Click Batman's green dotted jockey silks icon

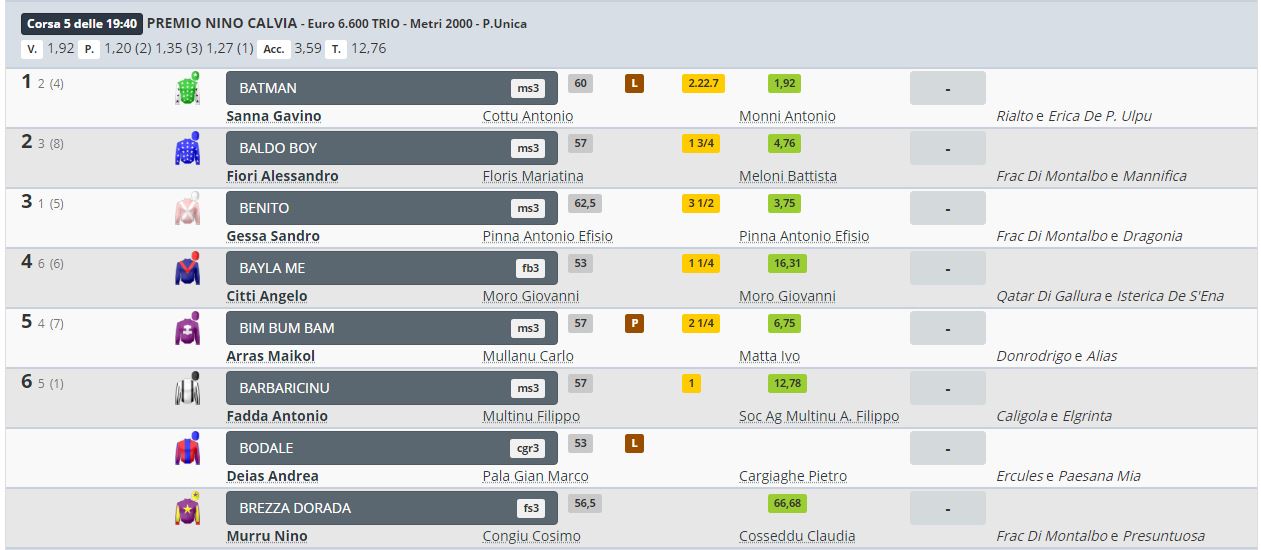pos(187,89)
